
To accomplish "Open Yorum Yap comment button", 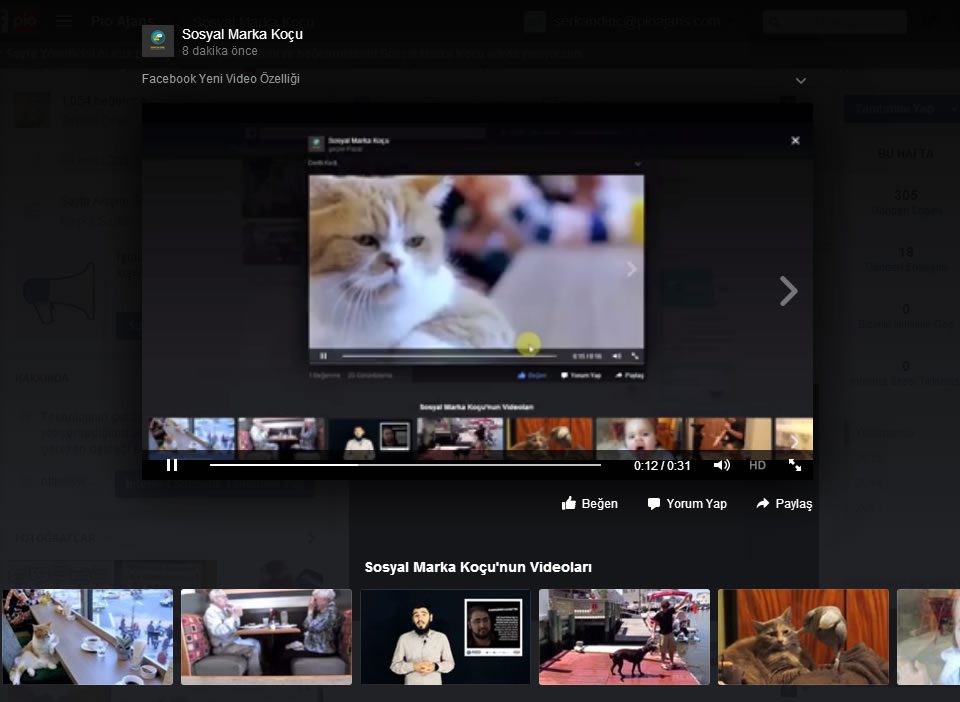I will [687, 503].
